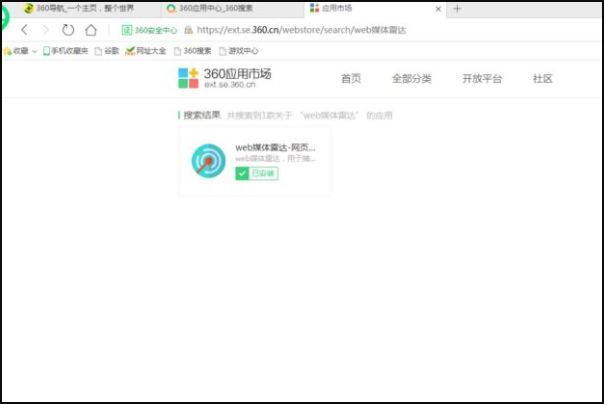This screenshot has width=604, height=404.
Task: Expand the 收藏 dropdown arrow
Action: coord(35,51)
